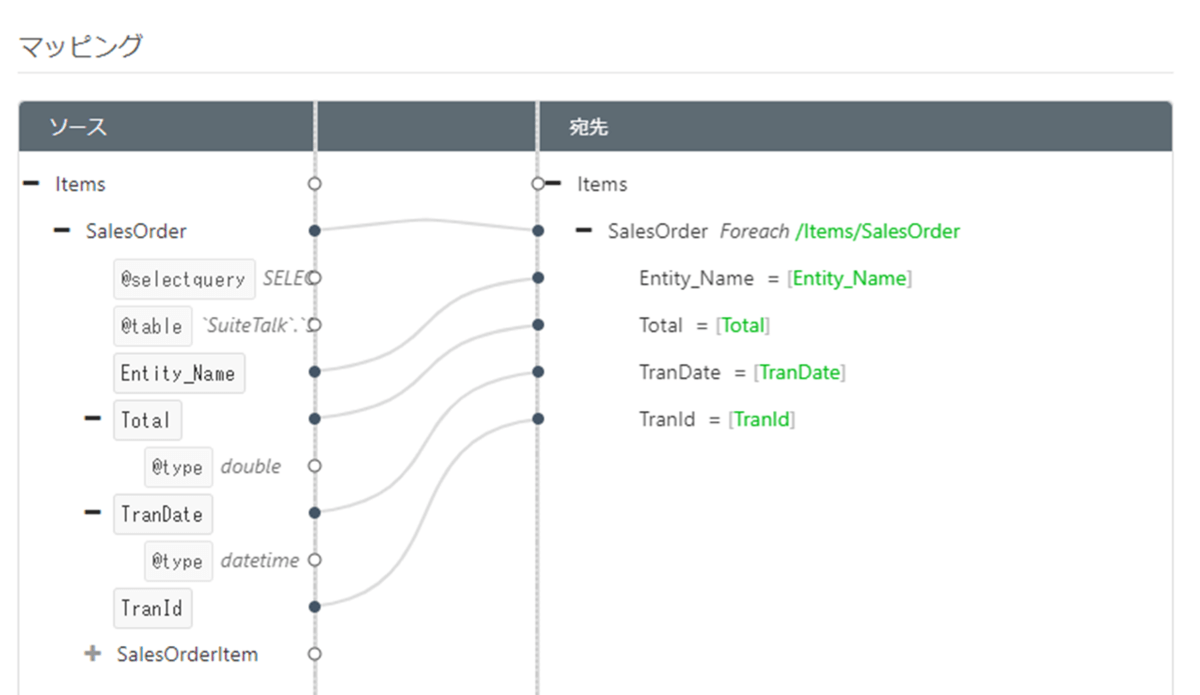Click destination connector dot for TranDate
Image resolution: width=1200 pixels, height=695 pixels.
click(539, 372)
